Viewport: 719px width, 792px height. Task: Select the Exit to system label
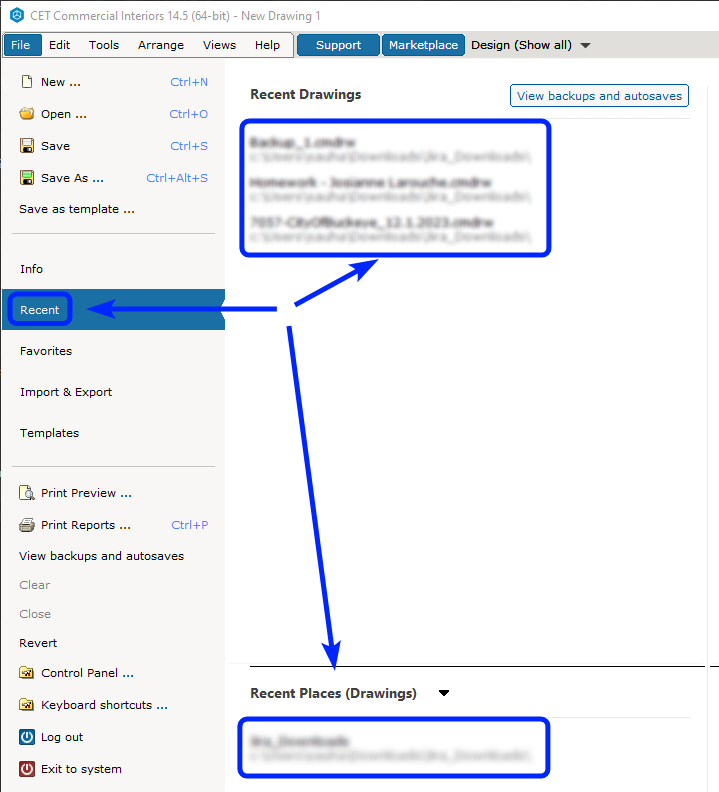pos(81,769)
